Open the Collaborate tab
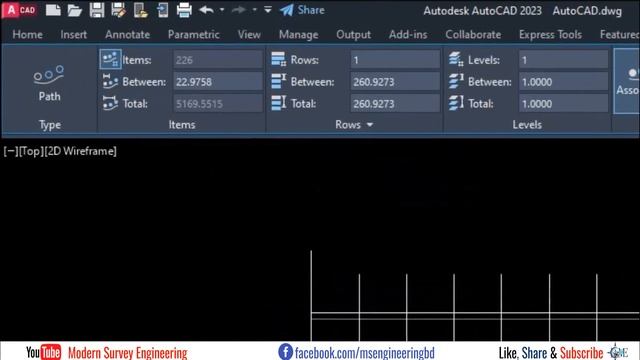 pyautogui.click(x=473, y=35)
